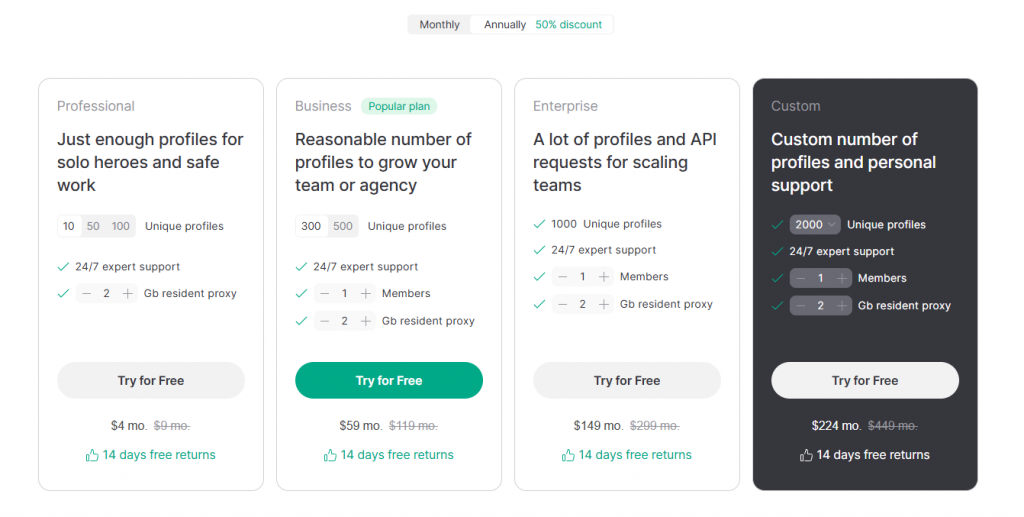Decrease Business plan Gb resident proxy amount
Image resolution: width=1024 pixels, height=517 pixels.
[x=324, y=321]
